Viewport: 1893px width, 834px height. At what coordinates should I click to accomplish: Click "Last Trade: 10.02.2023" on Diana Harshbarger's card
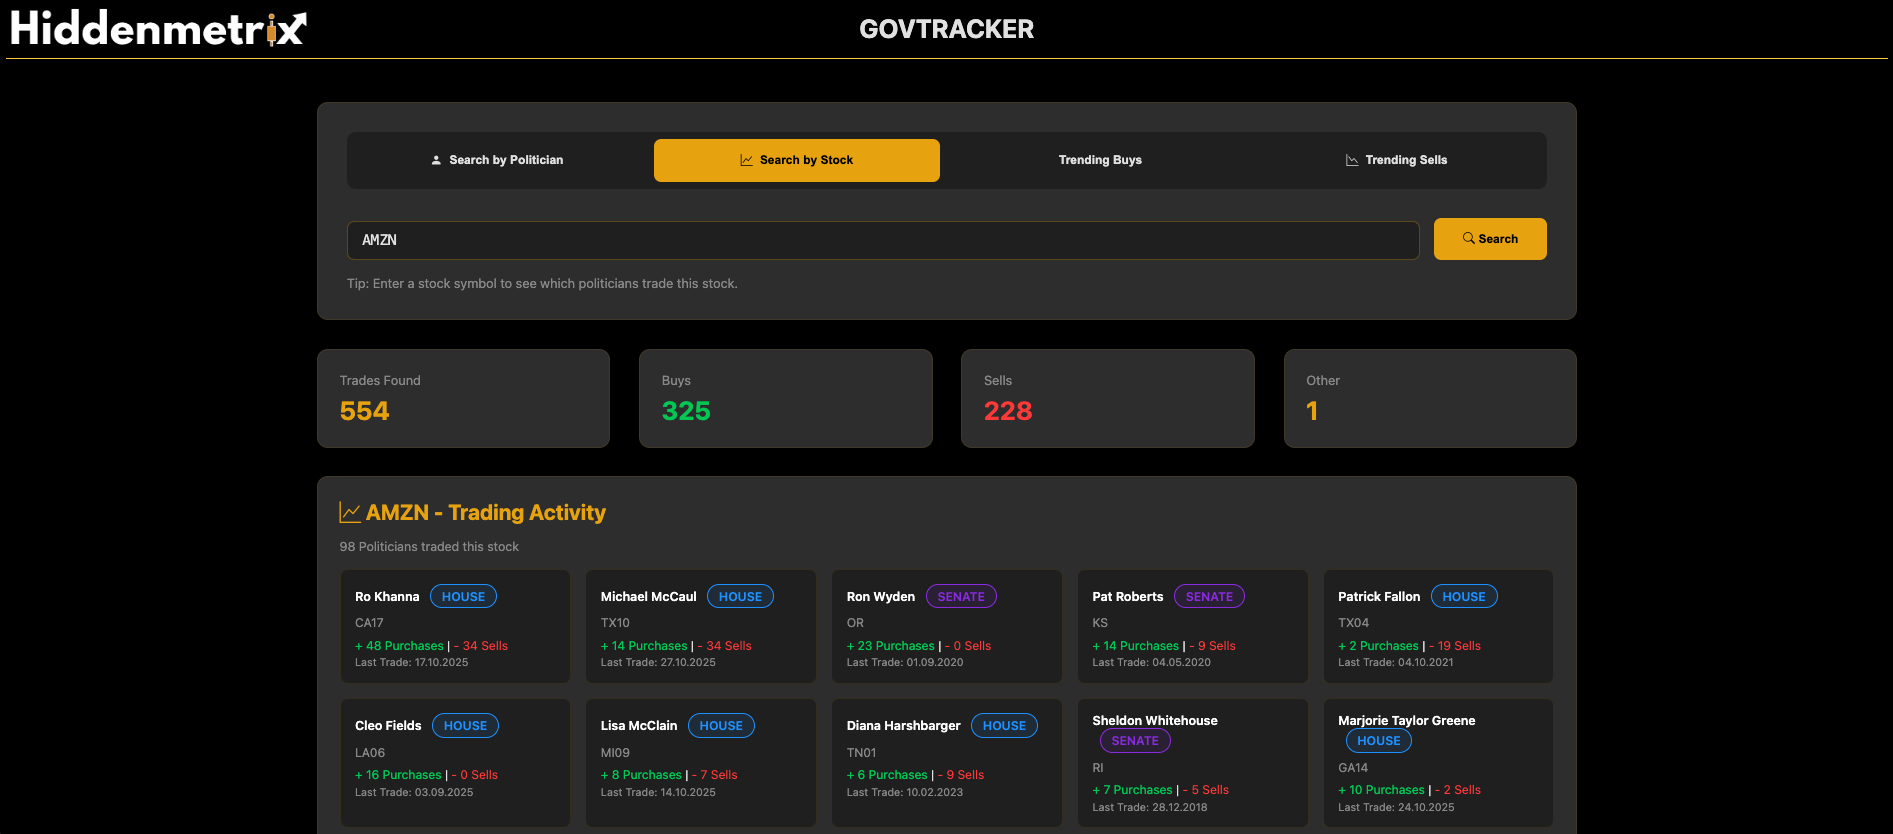tap(905, 792)
